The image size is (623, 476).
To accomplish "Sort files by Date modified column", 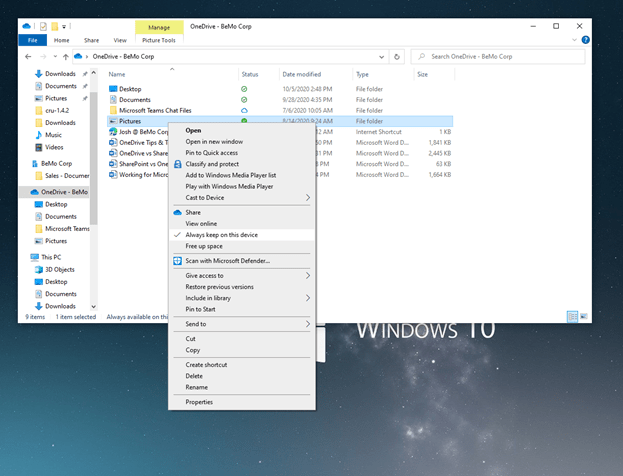I will point(302,74).
